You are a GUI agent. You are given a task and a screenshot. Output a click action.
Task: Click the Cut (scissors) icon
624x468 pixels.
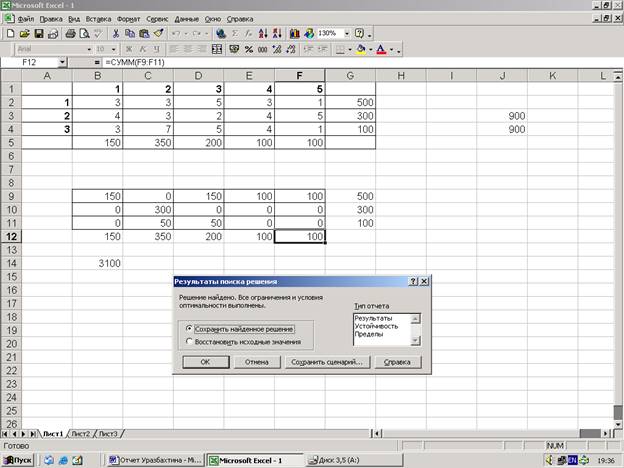coord(116,33)
